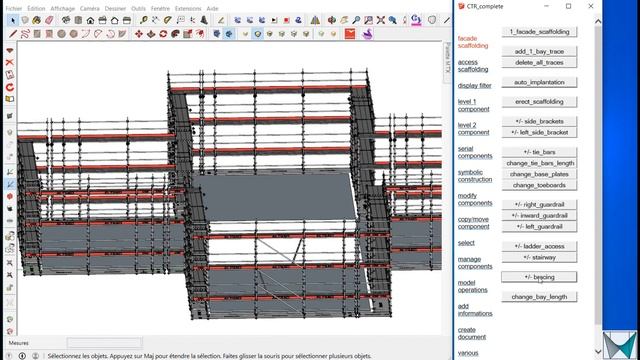Pick the Scale tool
Viewport: 640px width, 360px height.
[188, 34]
